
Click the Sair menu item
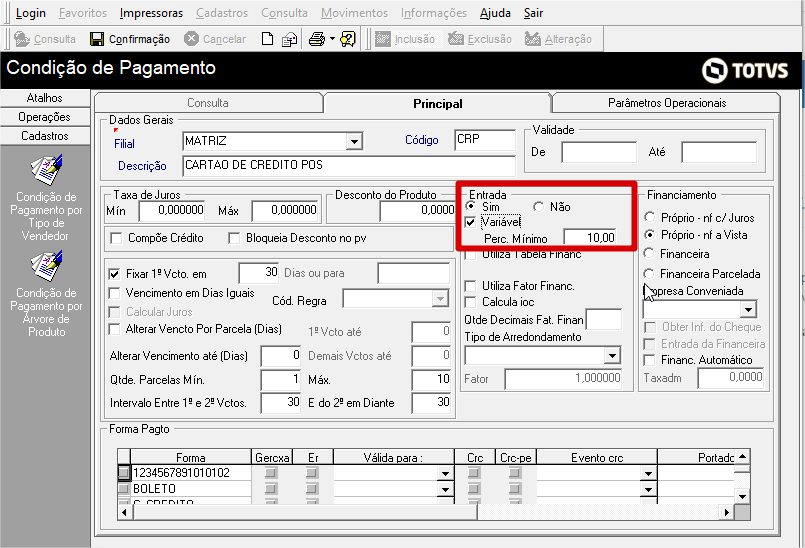coord(533,13)
